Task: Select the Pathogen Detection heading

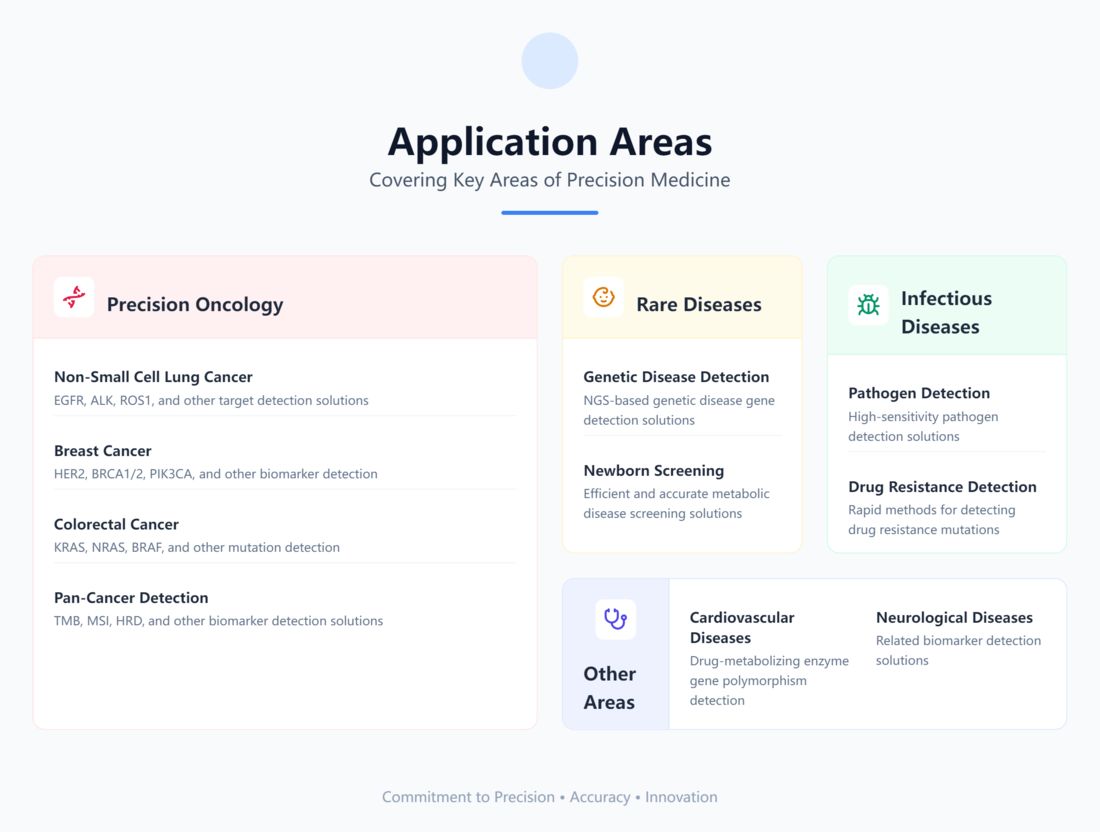Action: coord(919,393)
